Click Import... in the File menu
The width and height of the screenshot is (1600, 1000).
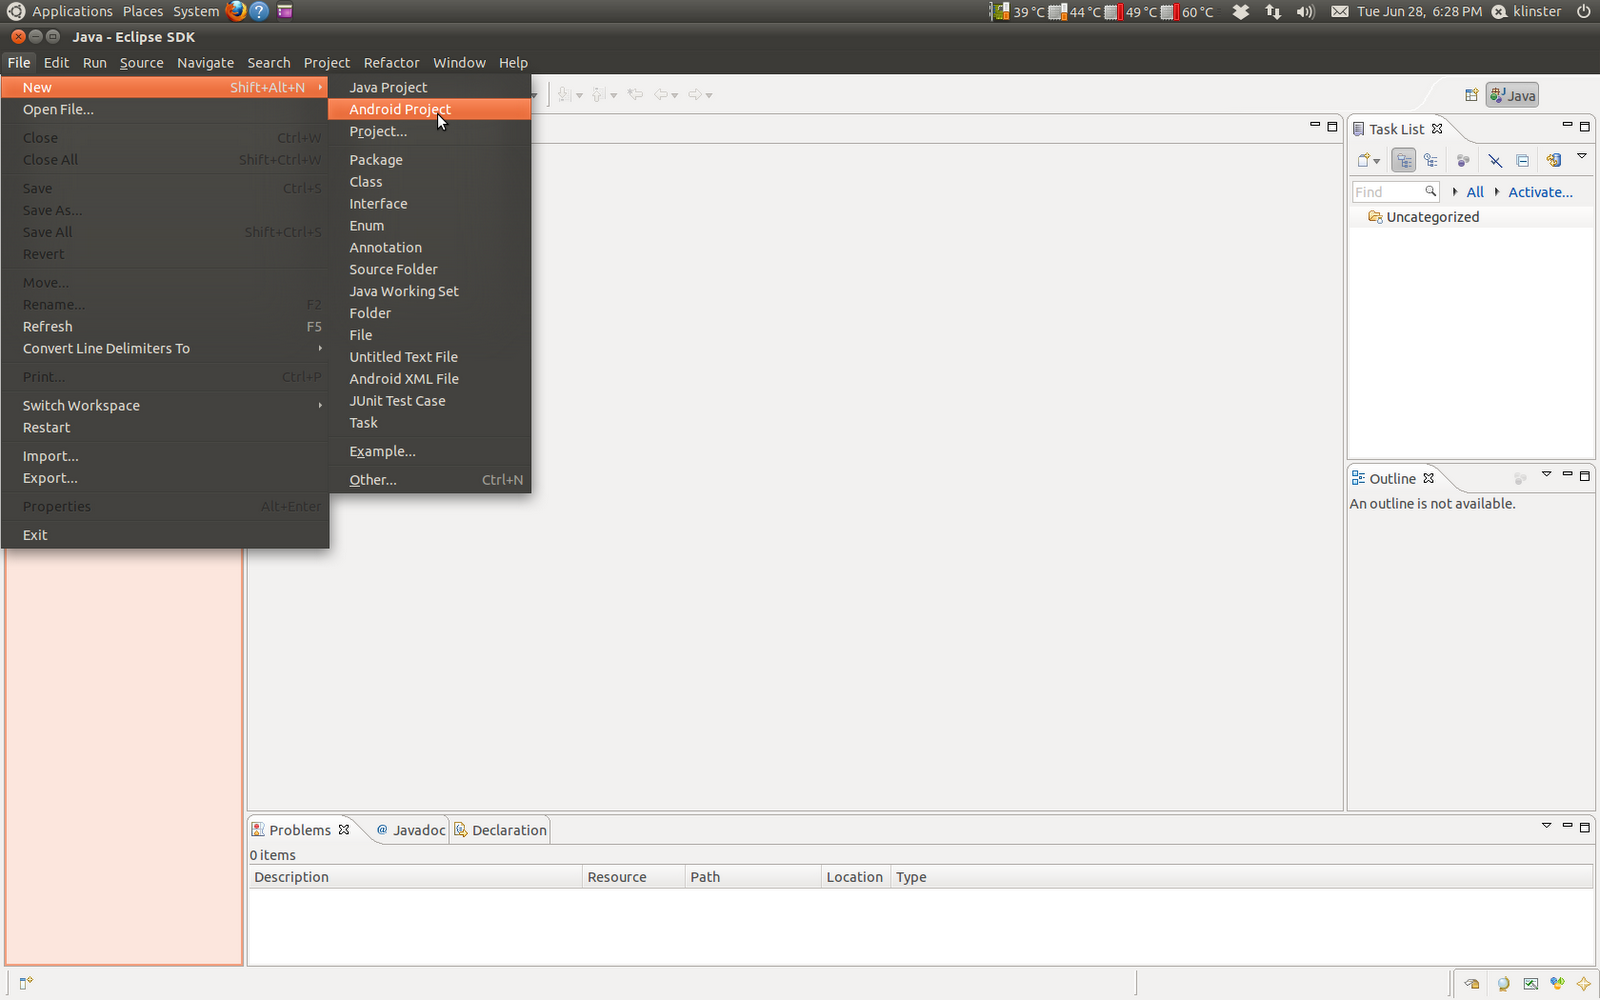pos(165,456)
